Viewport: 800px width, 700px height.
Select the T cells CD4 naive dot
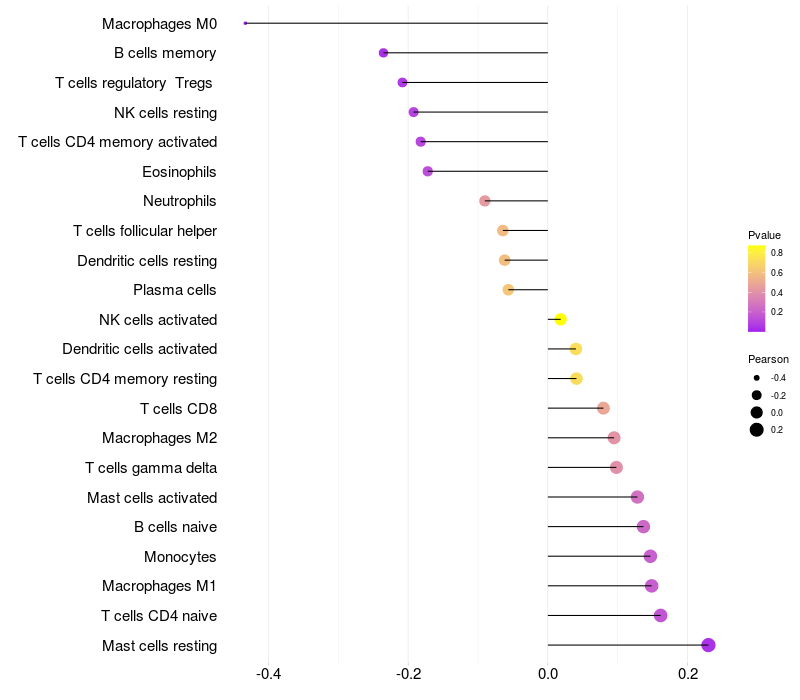(660, 615)
